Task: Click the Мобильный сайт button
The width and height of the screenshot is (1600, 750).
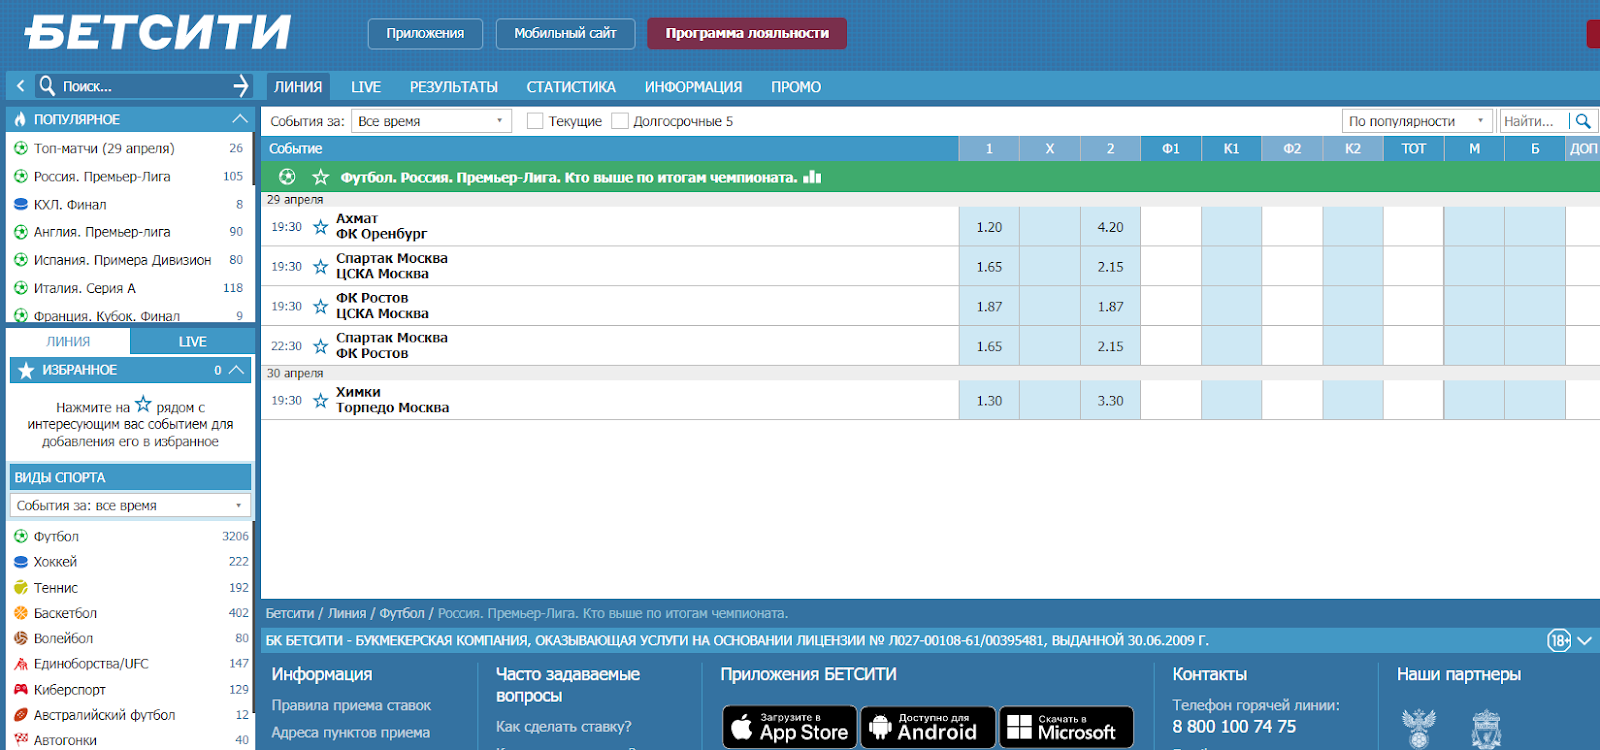Action: tap(565, 33)
